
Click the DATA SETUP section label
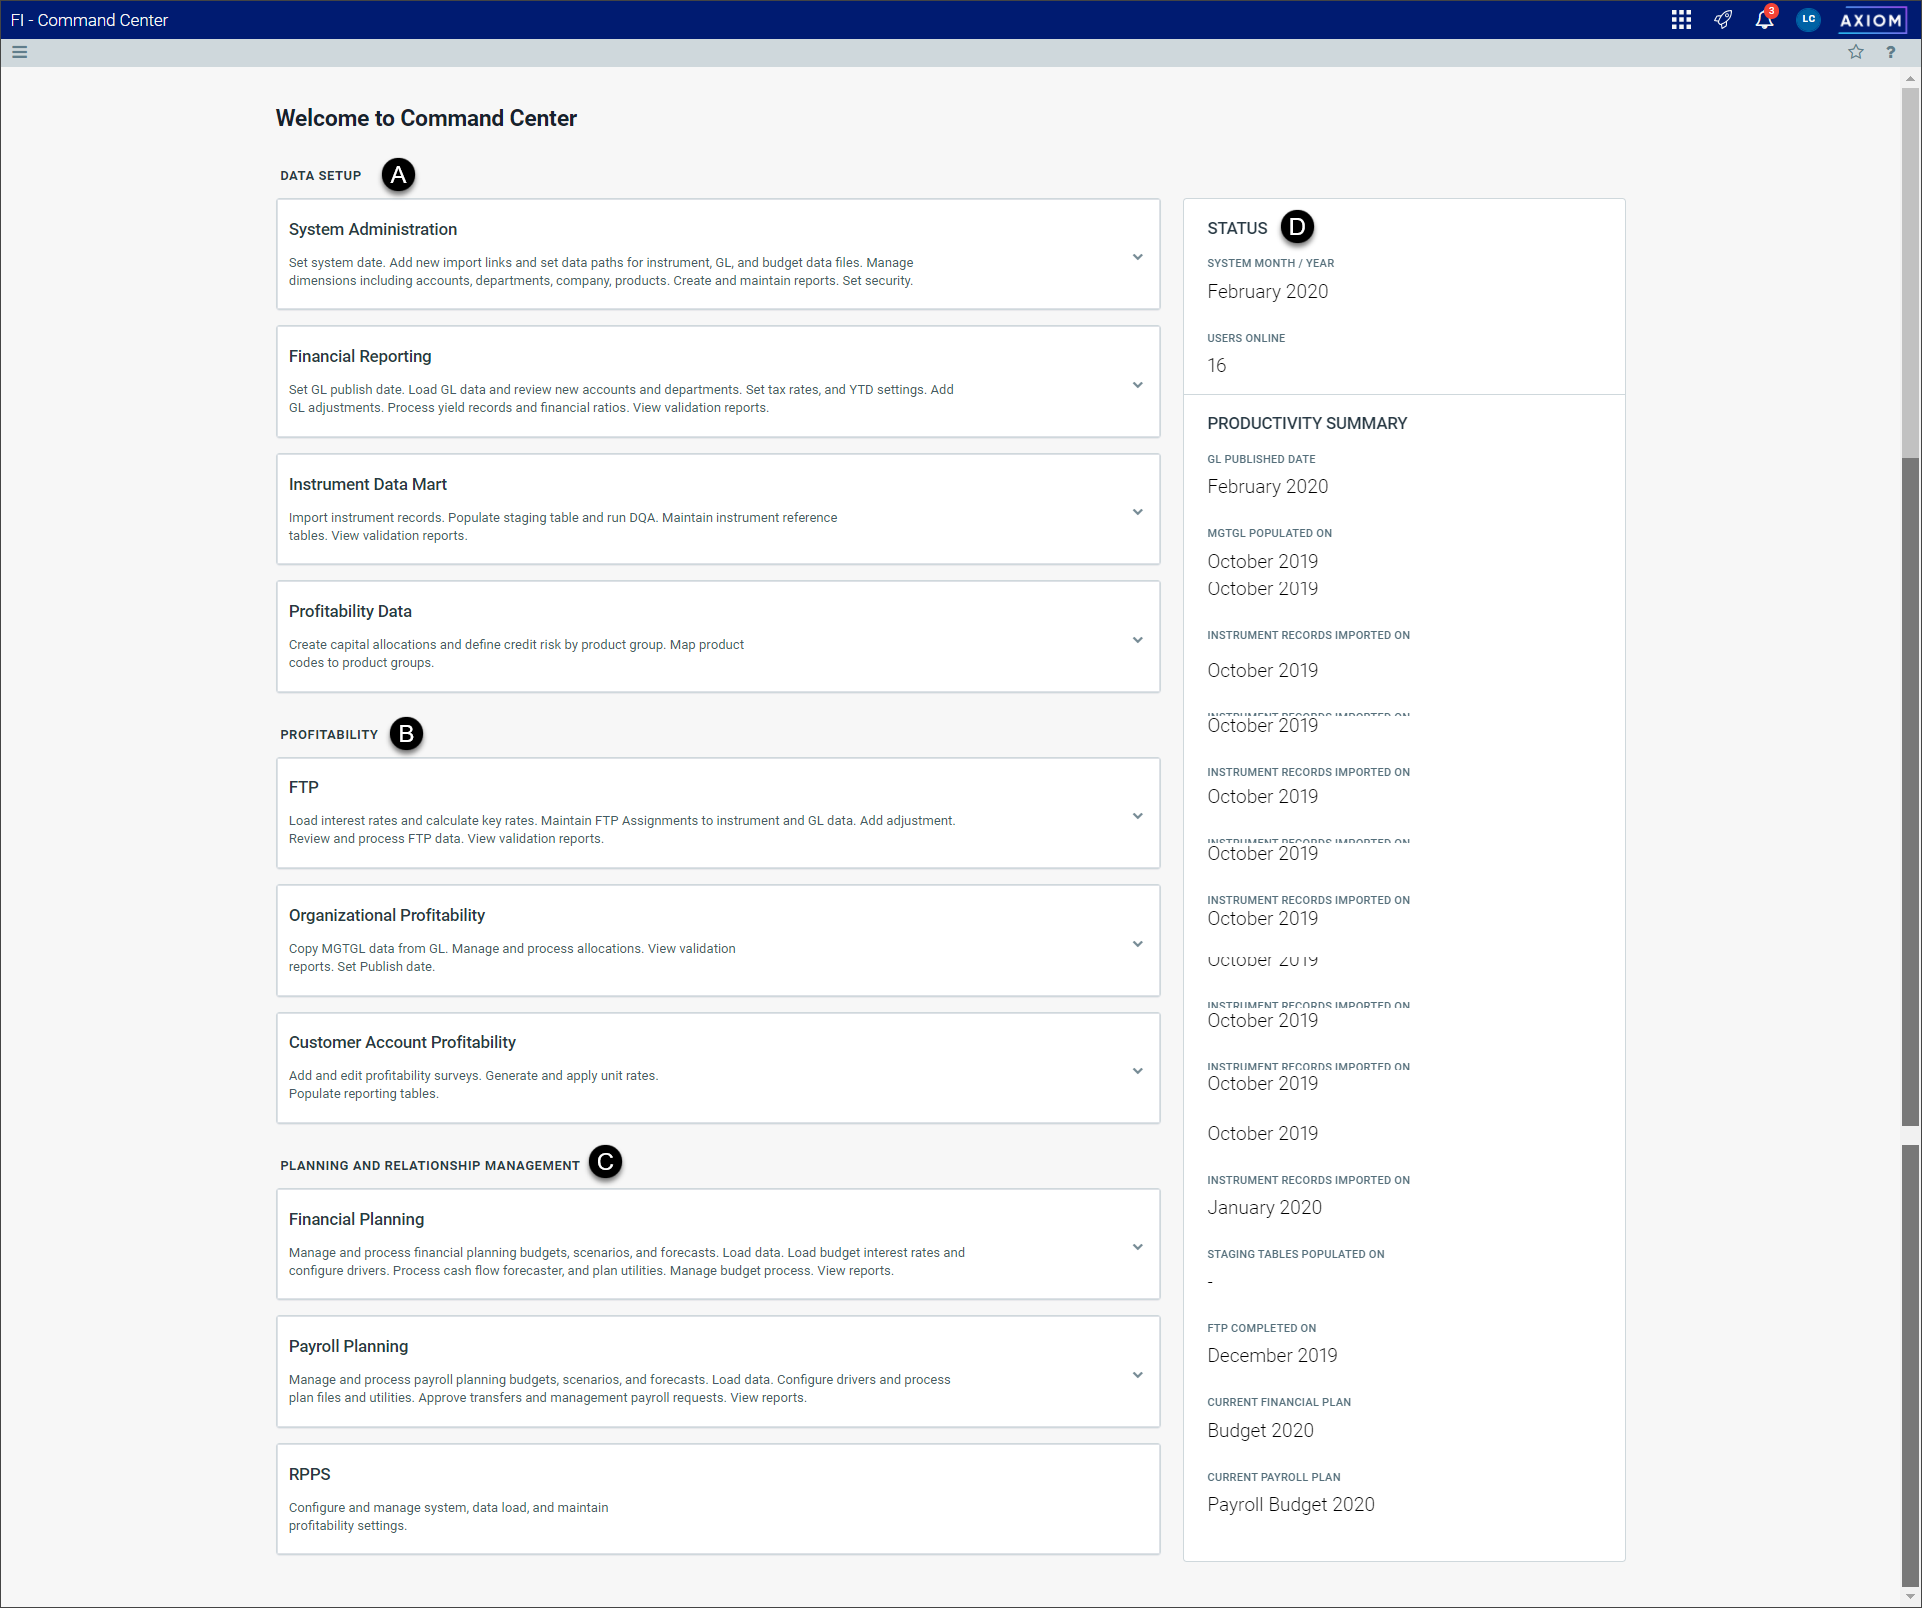(320, 175)
